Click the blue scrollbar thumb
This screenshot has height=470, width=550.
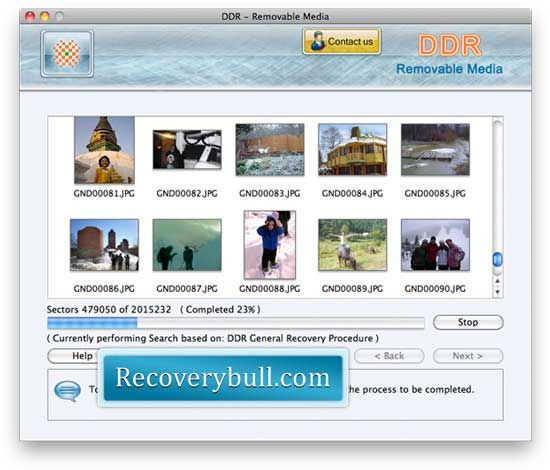click(497, 260)
